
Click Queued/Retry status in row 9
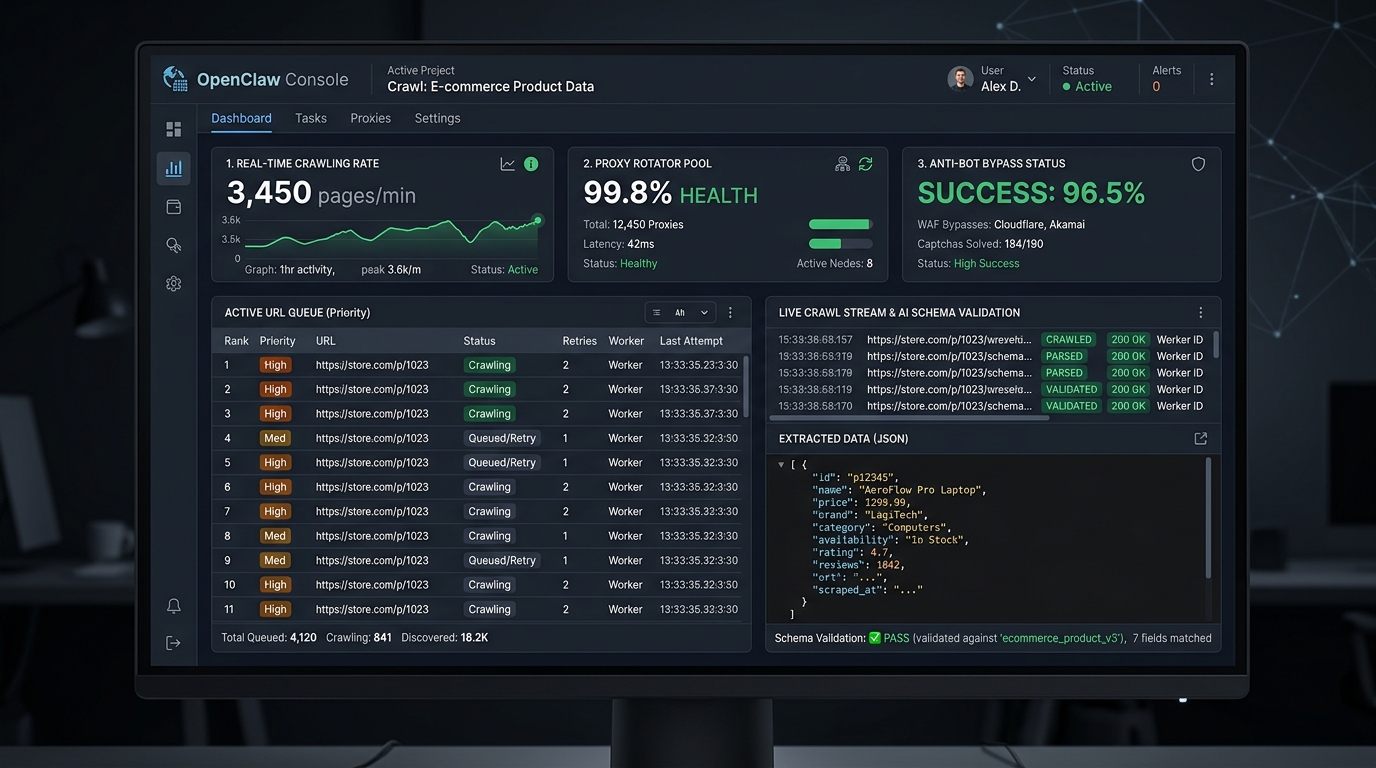pyautogui.click(x=502, y=560)
